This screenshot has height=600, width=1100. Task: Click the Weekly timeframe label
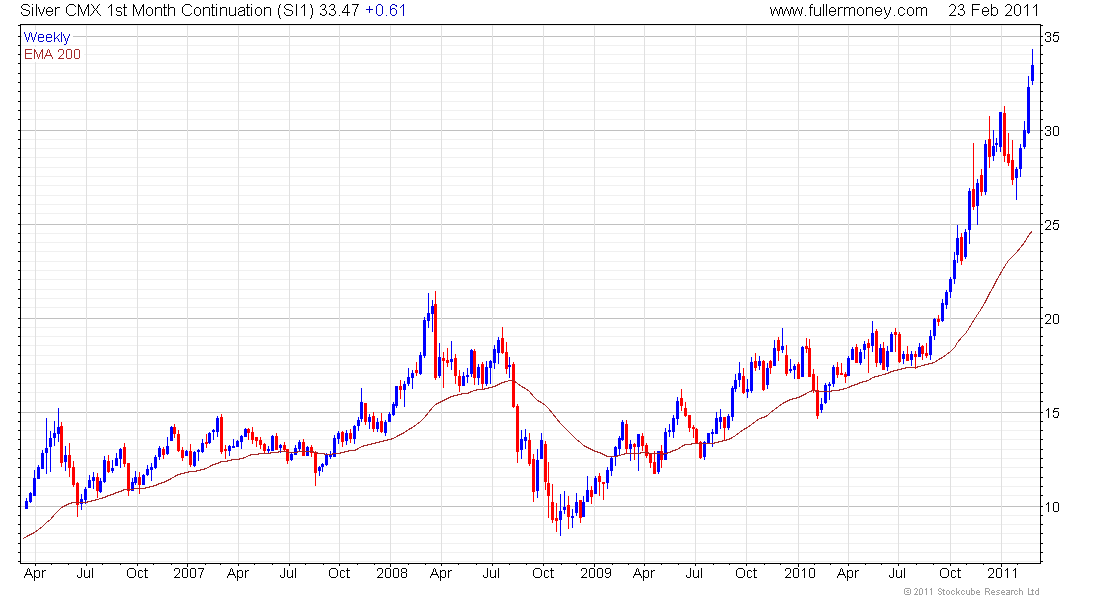pyautogui.click(x=47, y=37)
